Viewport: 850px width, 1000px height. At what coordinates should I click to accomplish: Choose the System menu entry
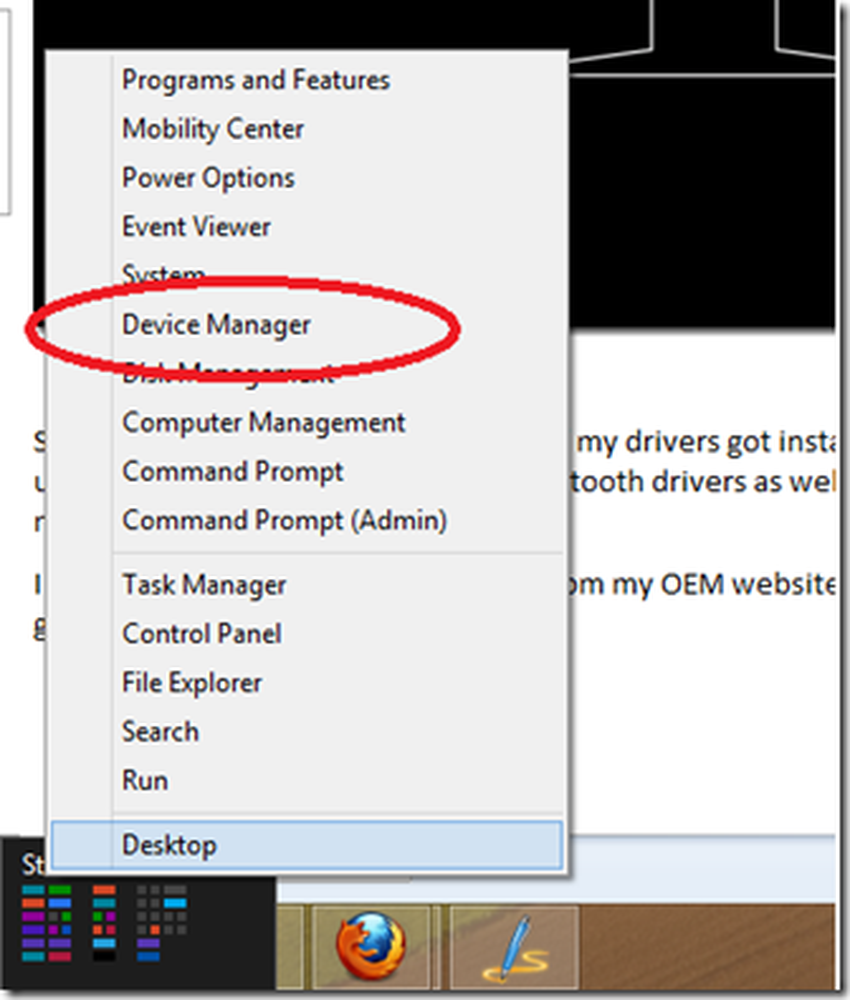pos(163,273)
